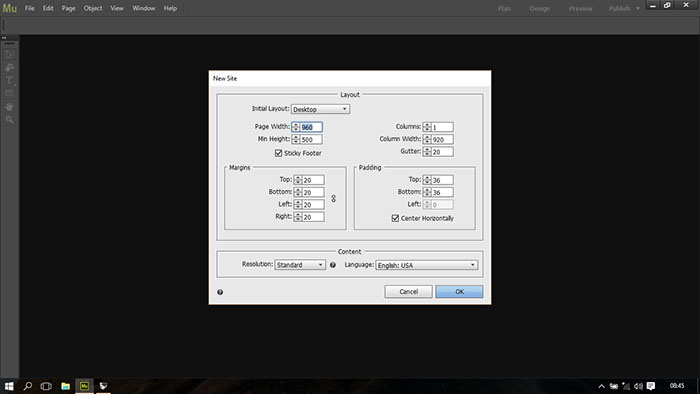Select the Text tool in the toolbox
The image size is (700, 394).
(9, 80)
